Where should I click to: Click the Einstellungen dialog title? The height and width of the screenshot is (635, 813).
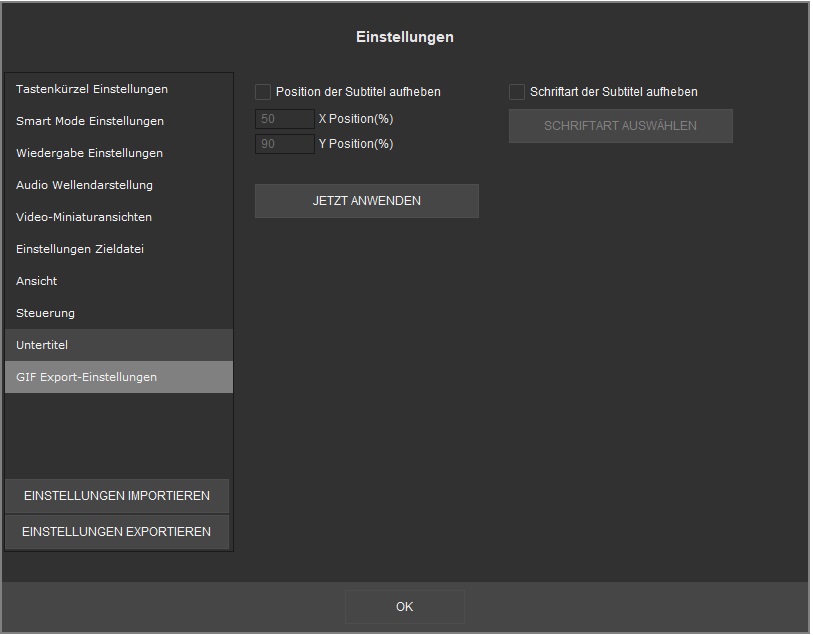pyautogui.click(x=405, y=37)
